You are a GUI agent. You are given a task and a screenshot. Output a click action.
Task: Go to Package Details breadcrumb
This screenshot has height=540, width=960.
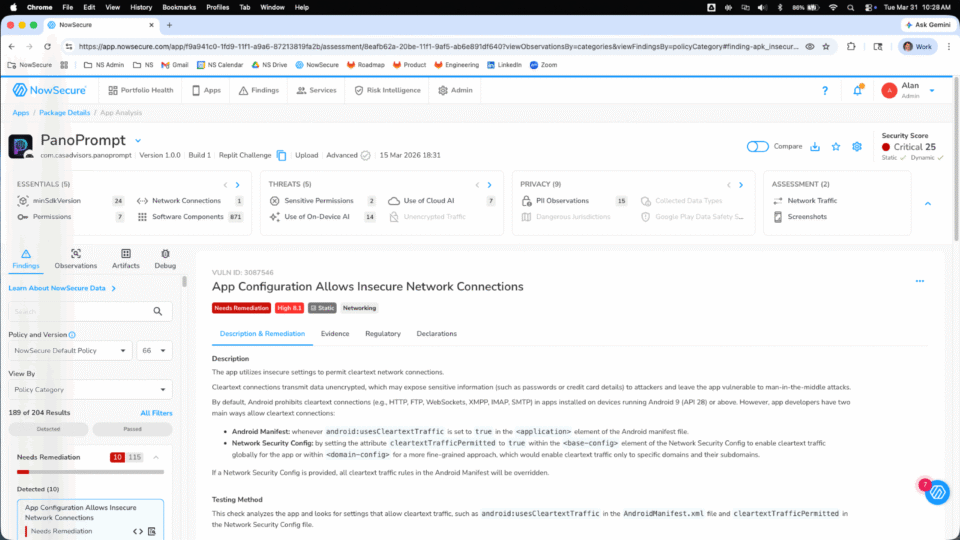64,113
